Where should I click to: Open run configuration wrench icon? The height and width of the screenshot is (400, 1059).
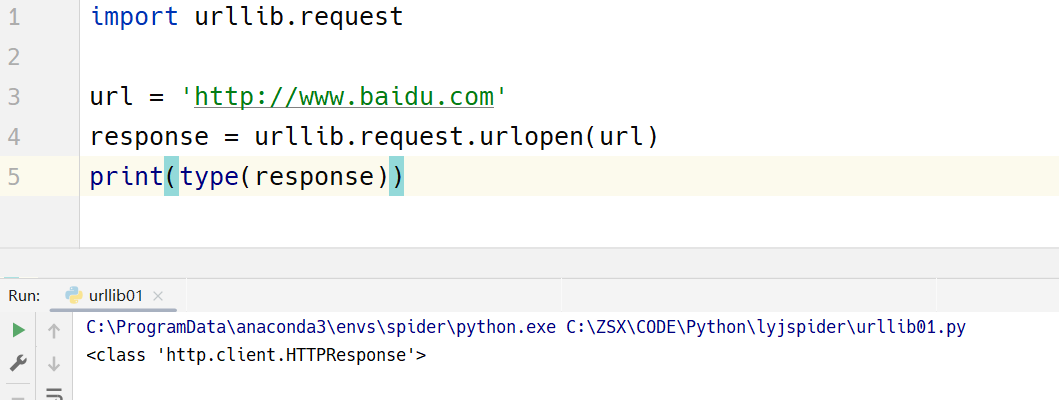19,364
